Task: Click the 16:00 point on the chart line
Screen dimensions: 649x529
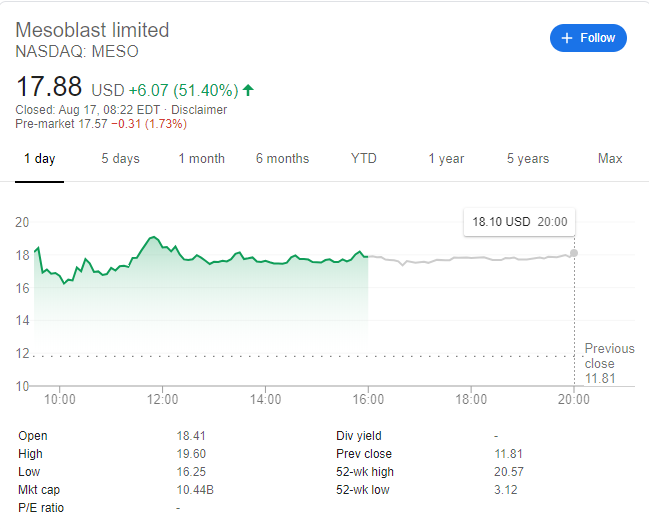Action: [x=368, y=257]
